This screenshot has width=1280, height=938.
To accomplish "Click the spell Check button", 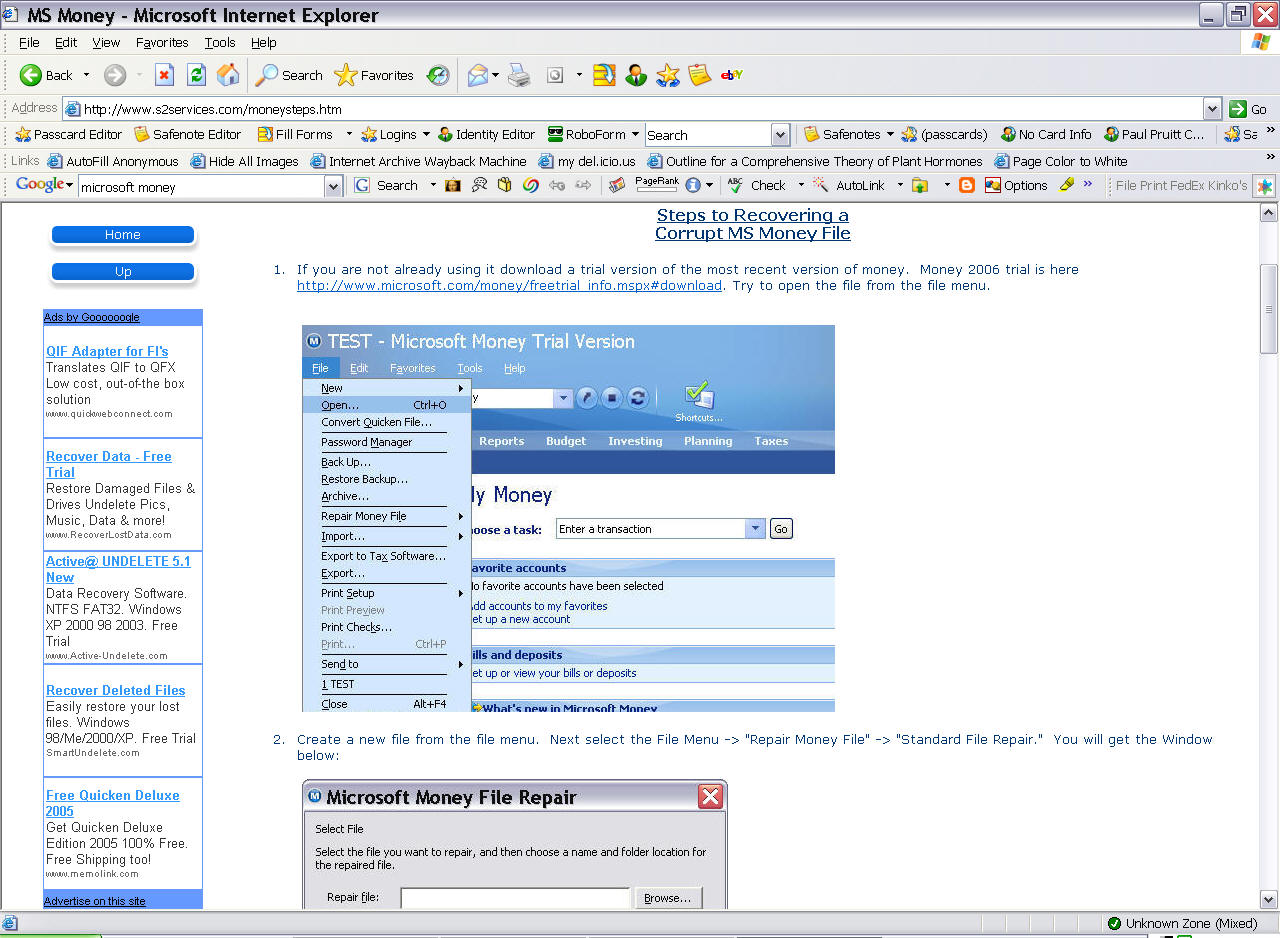I will 758,185.
